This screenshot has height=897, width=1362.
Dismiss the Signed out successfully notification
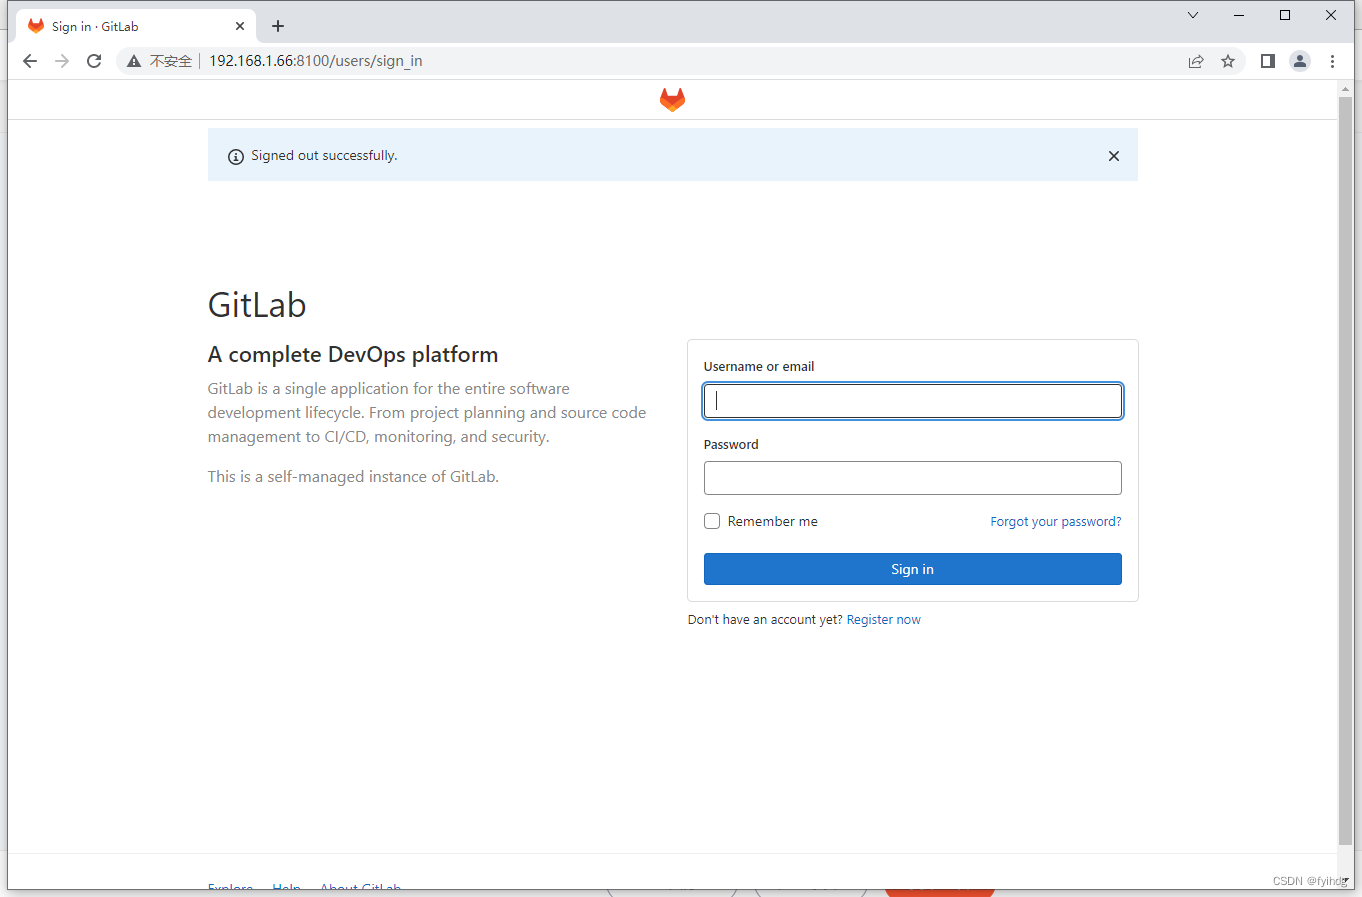(x=1114, y=156)
